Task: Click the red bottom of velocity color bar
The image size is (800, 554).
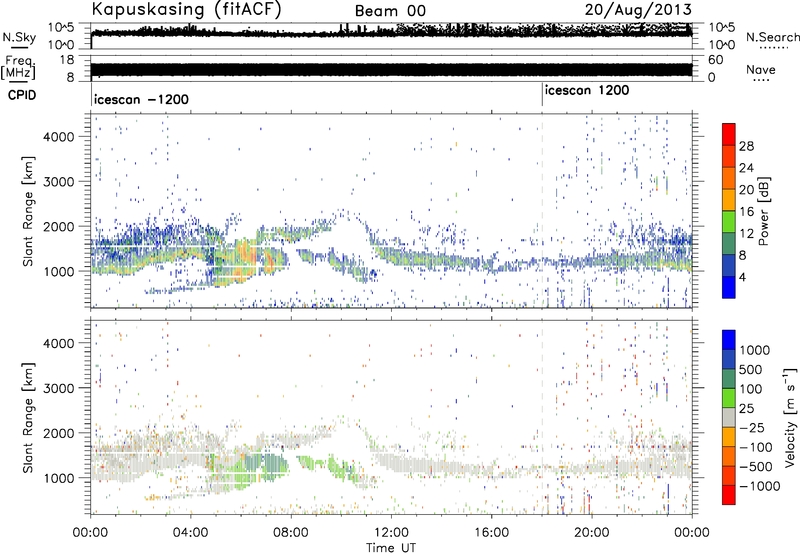Action: click(729, 495)
